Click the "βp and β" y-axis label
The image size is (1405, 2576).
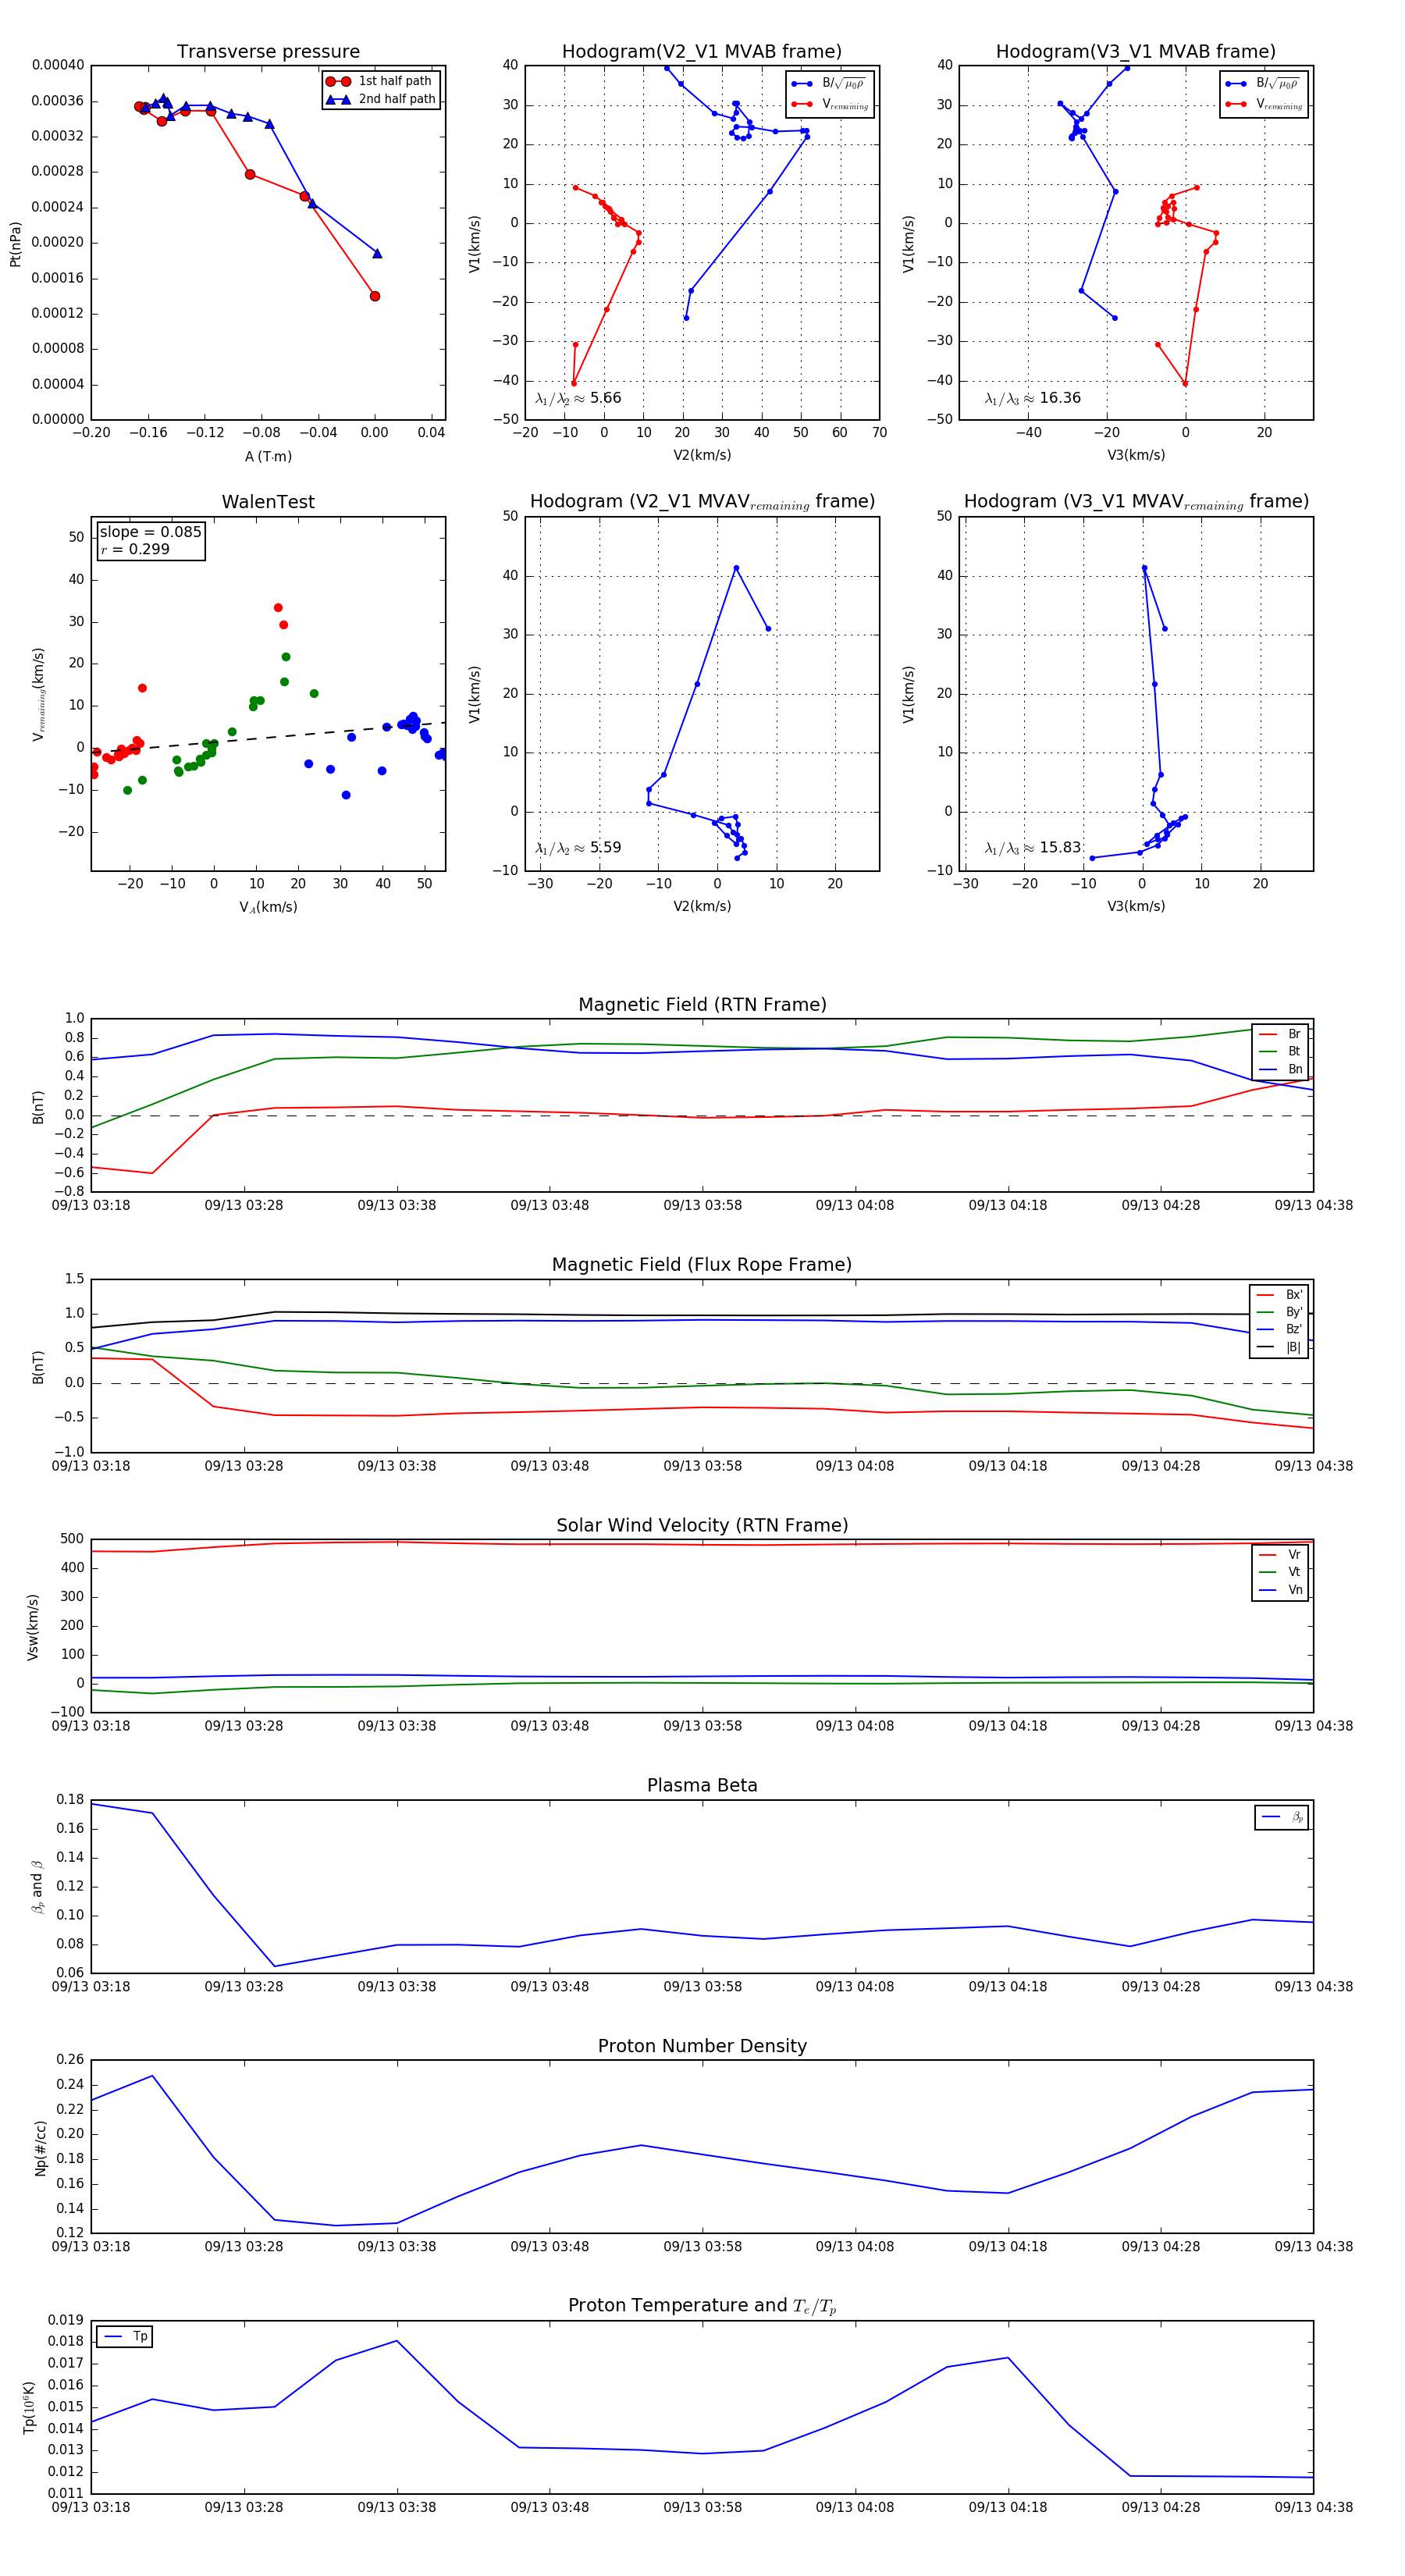pyautogui.click(x=37, y=1887)
